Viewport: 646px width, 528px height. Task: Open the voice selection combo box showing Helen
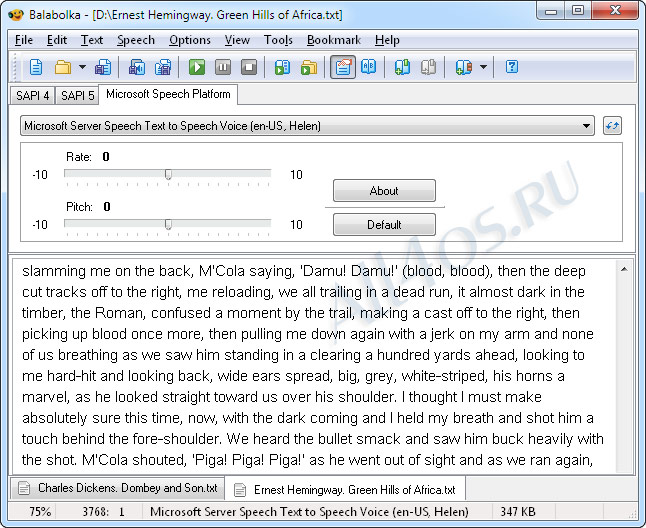coord(307,126)
